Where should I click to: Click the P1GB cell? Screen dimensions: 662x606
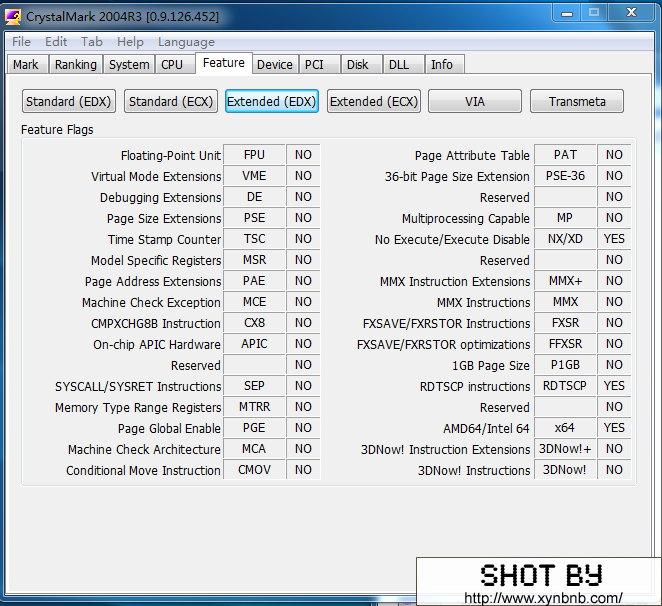pos(565,365)
